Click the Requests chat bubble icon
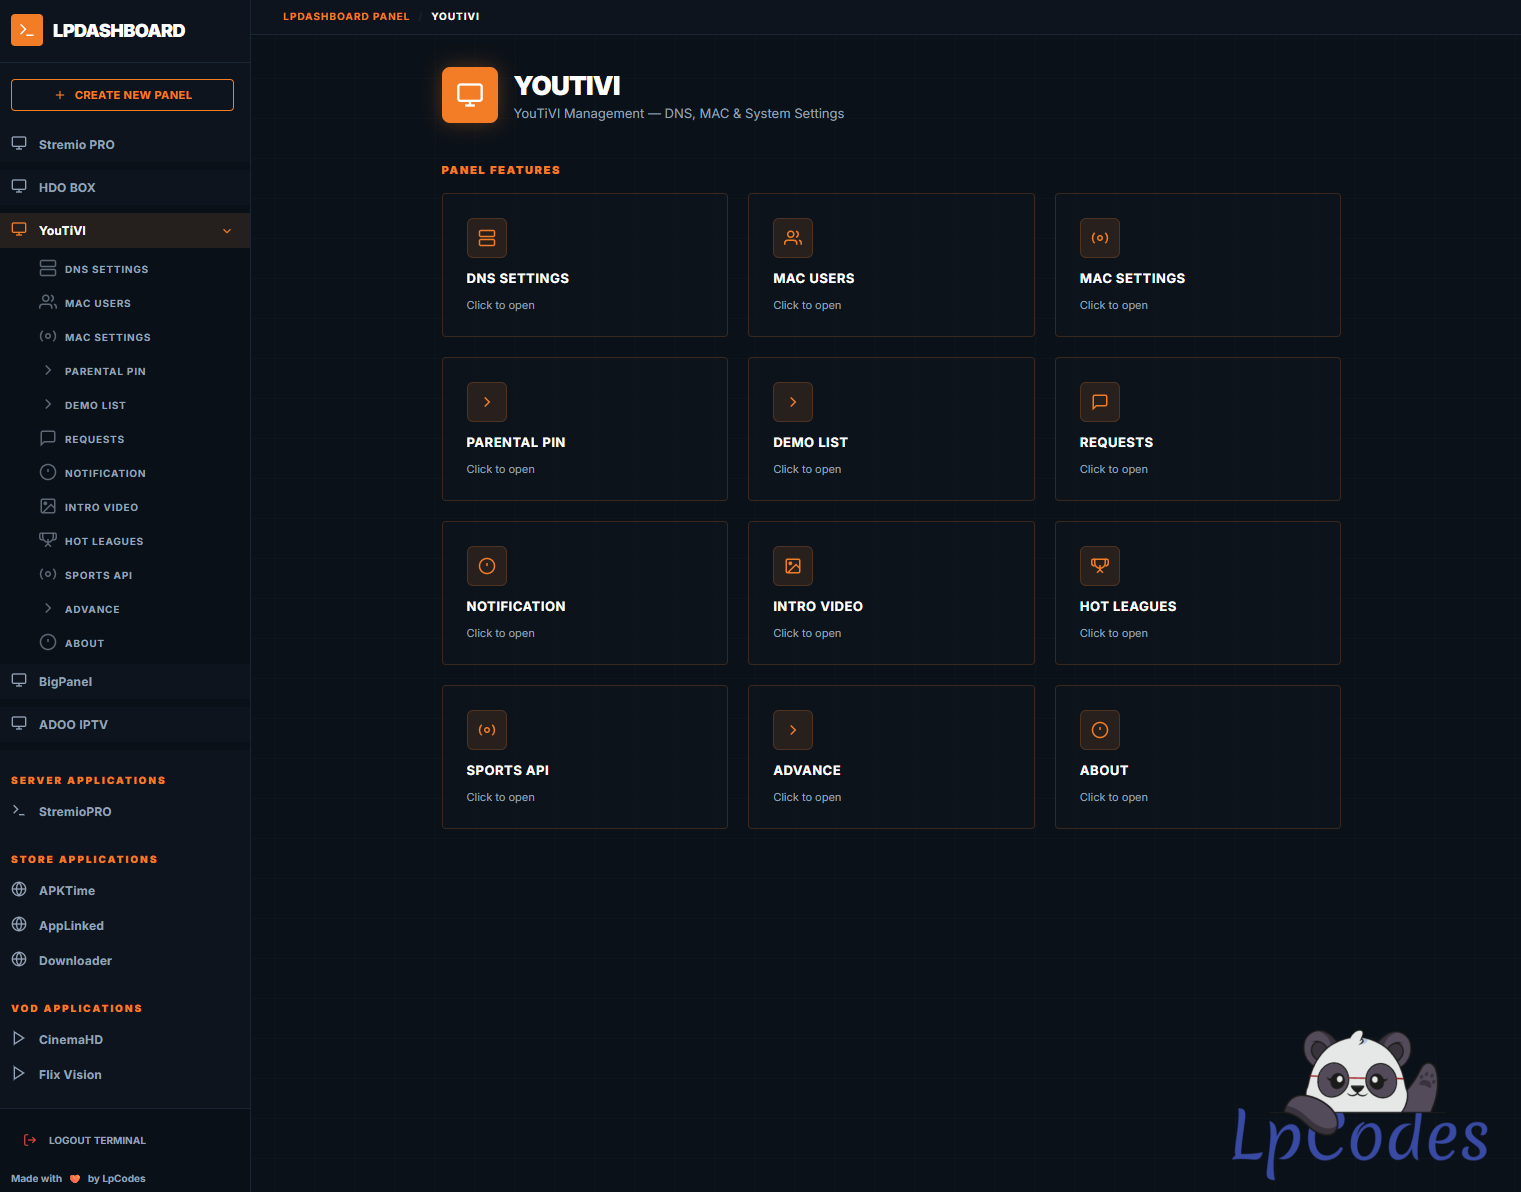 pyautogui.click(x=1099, y=402)
